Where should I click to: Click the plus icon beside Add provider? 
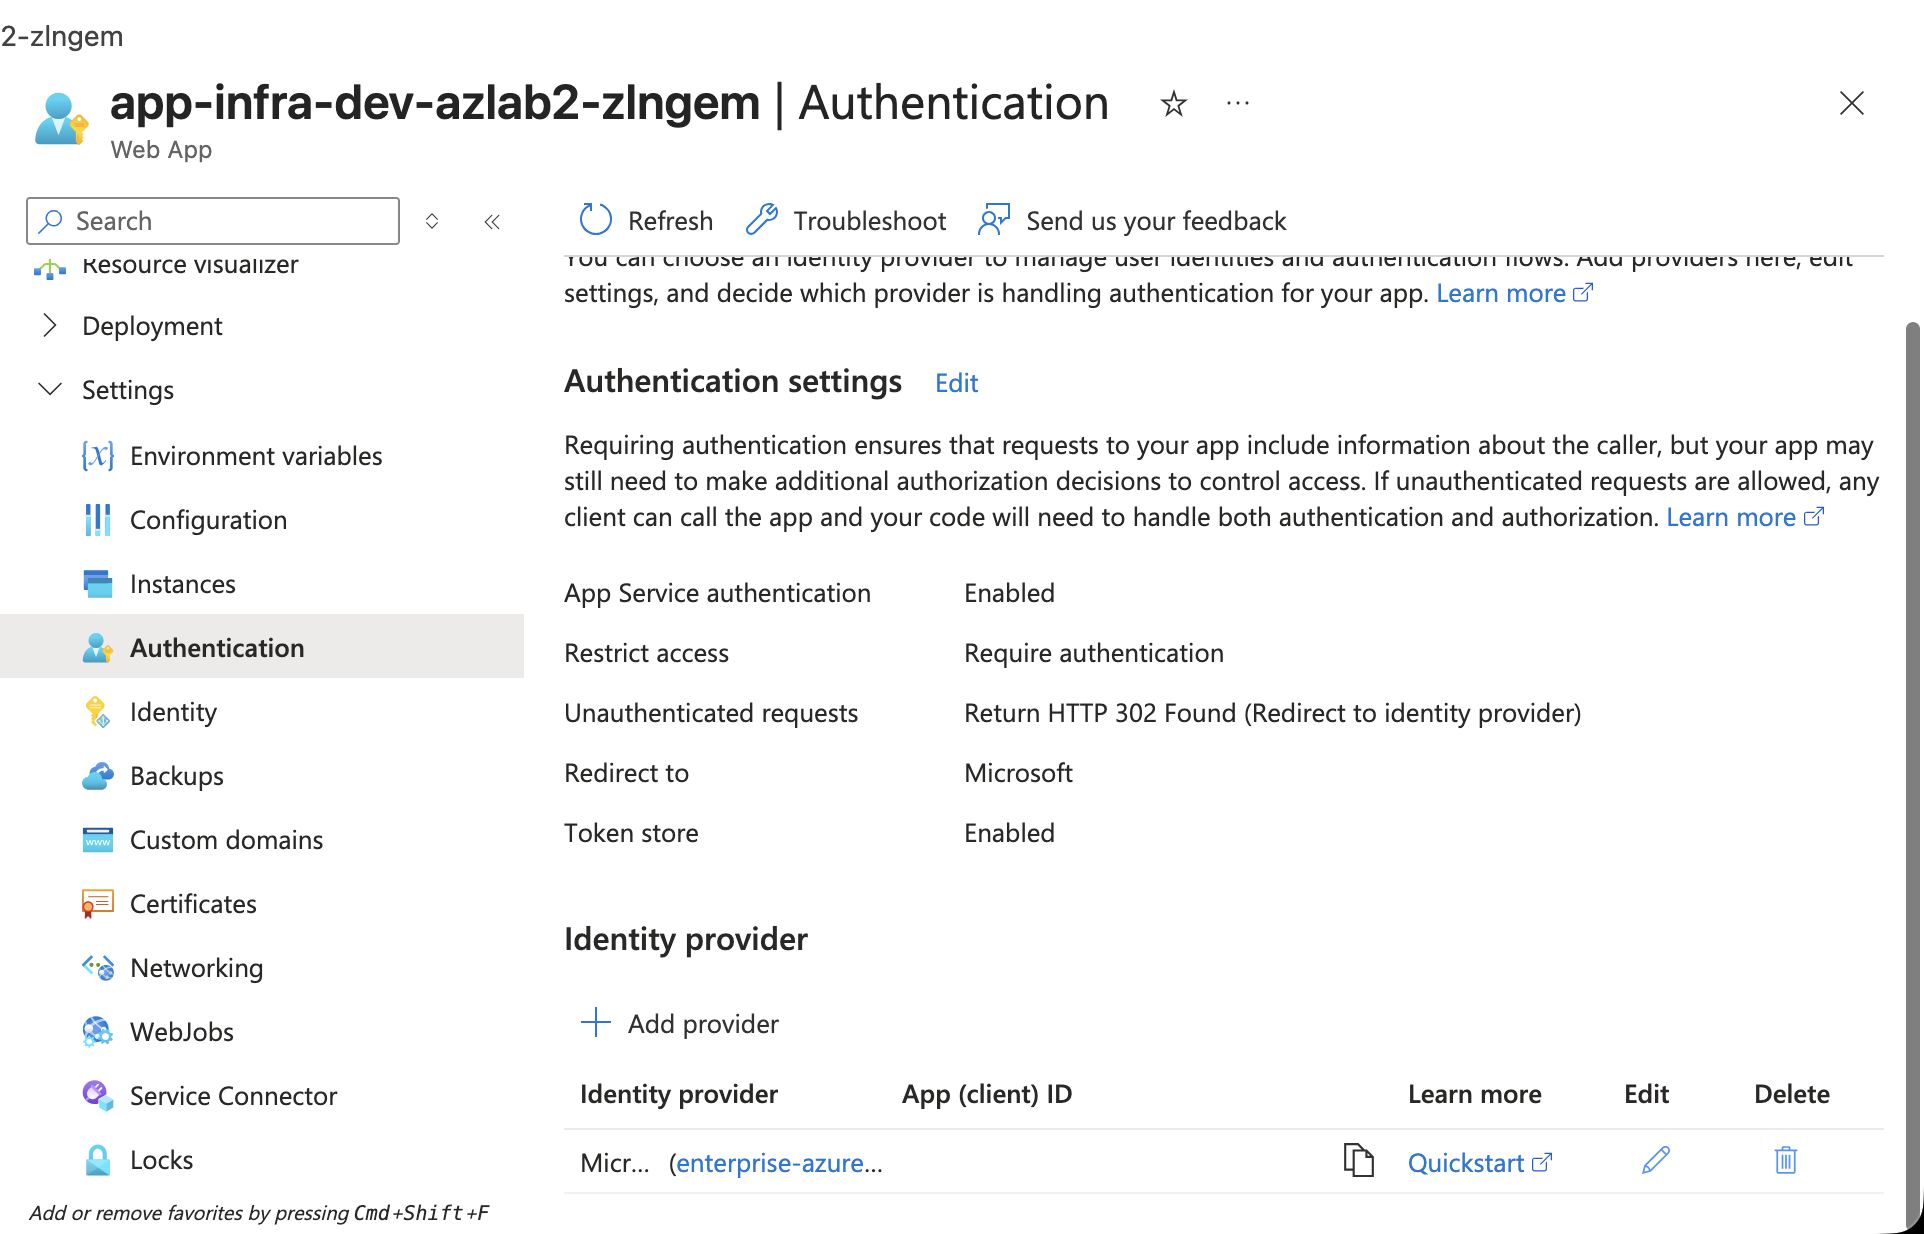click(596, 1023)
